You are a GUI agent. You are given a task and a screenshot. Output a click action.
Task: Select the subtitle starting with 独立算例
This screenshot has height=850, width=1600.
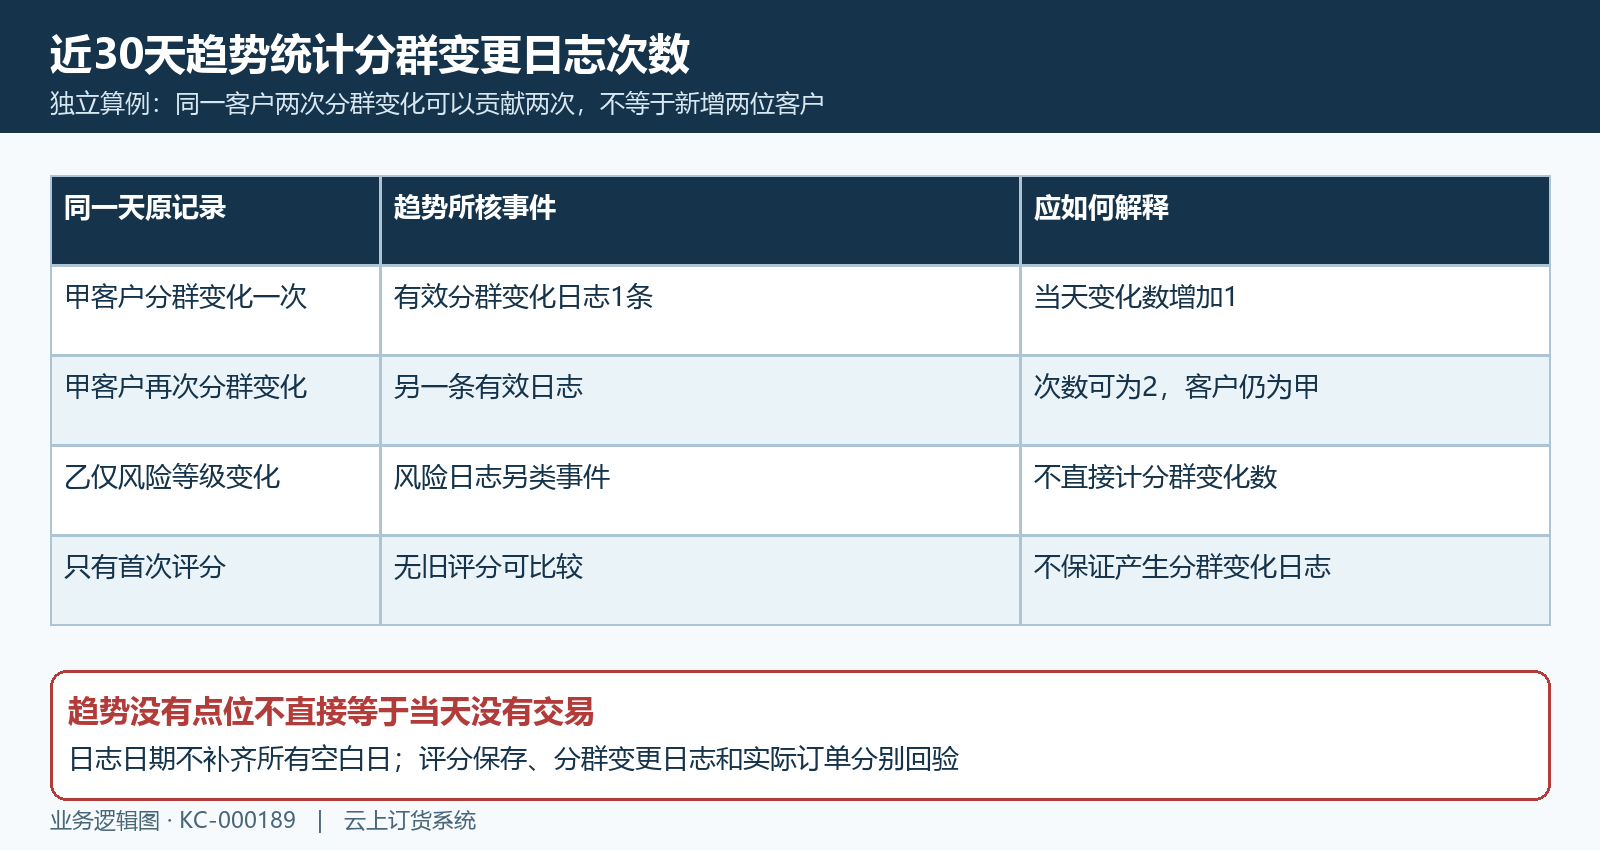[x=437, y=104]
